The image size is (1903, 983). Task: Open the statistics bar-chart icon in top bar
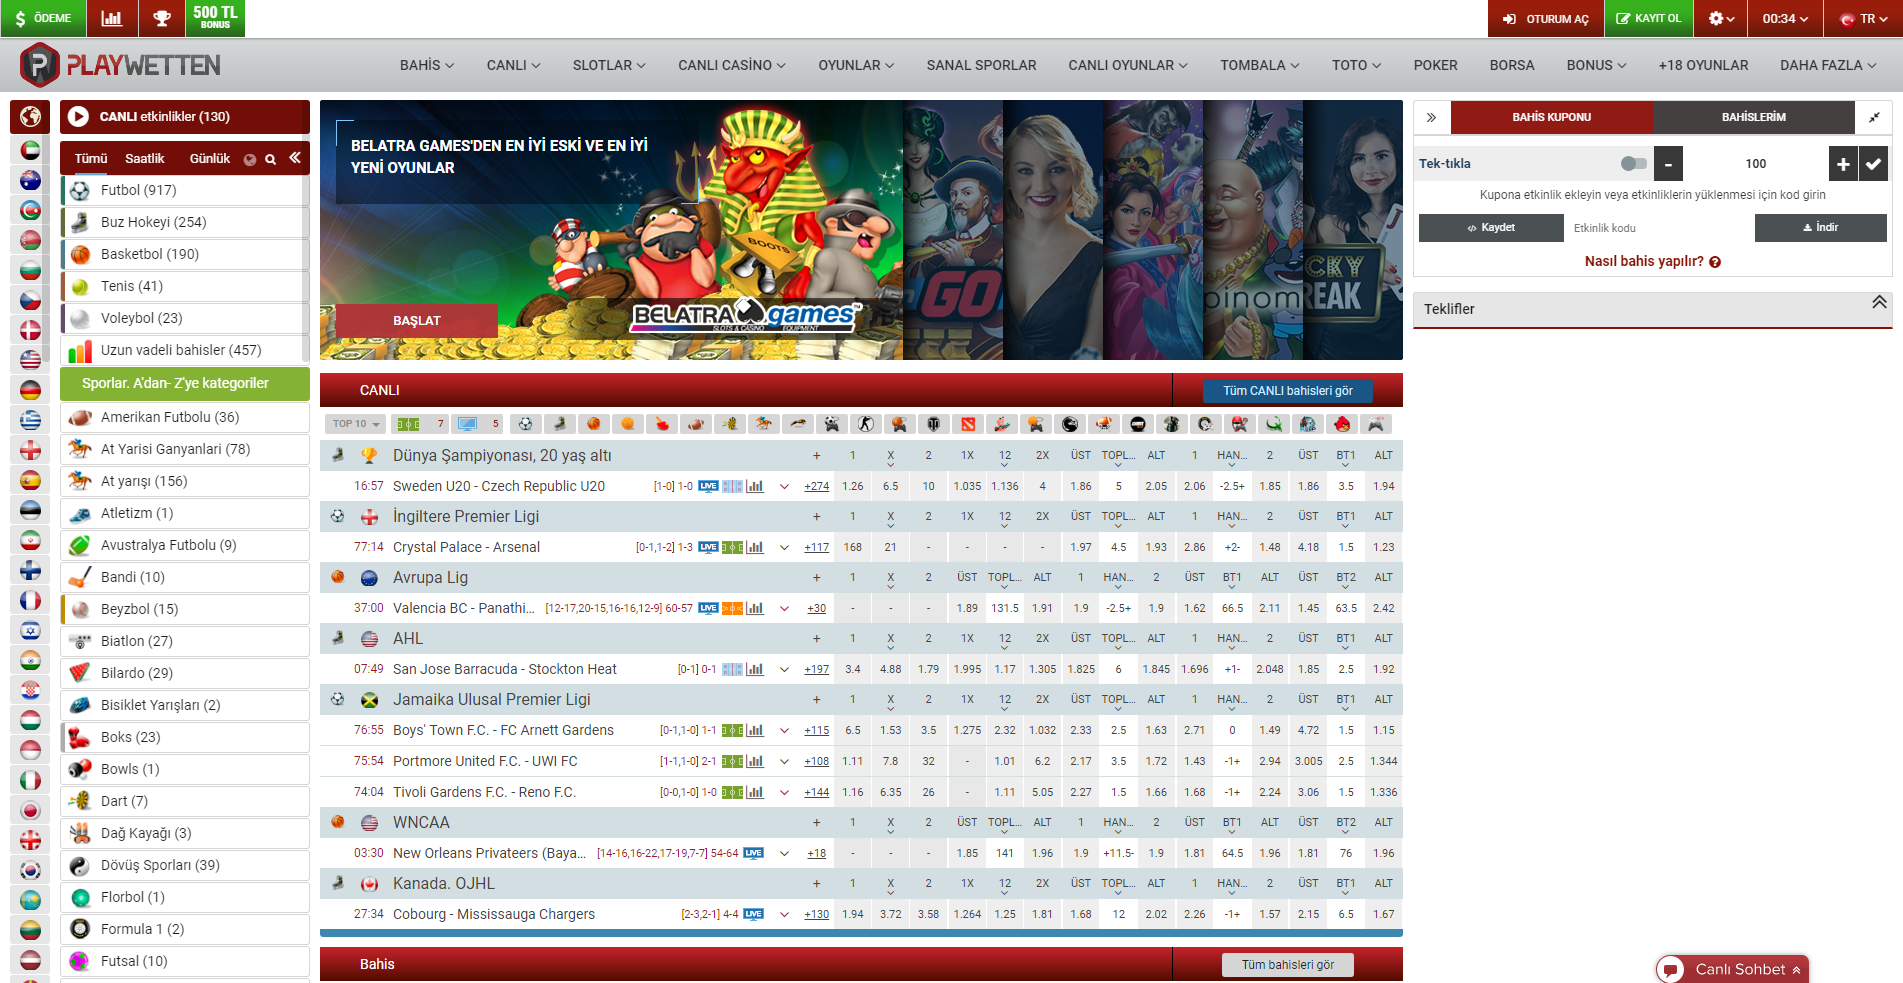click(112, 18)
